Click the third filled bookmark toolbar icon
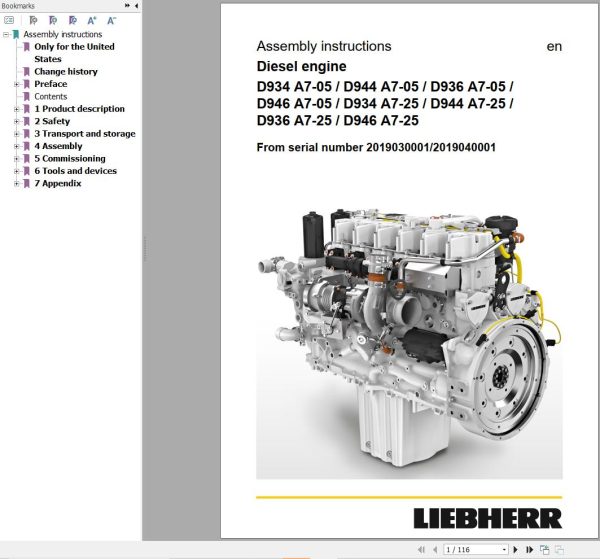 click(72, 20)
